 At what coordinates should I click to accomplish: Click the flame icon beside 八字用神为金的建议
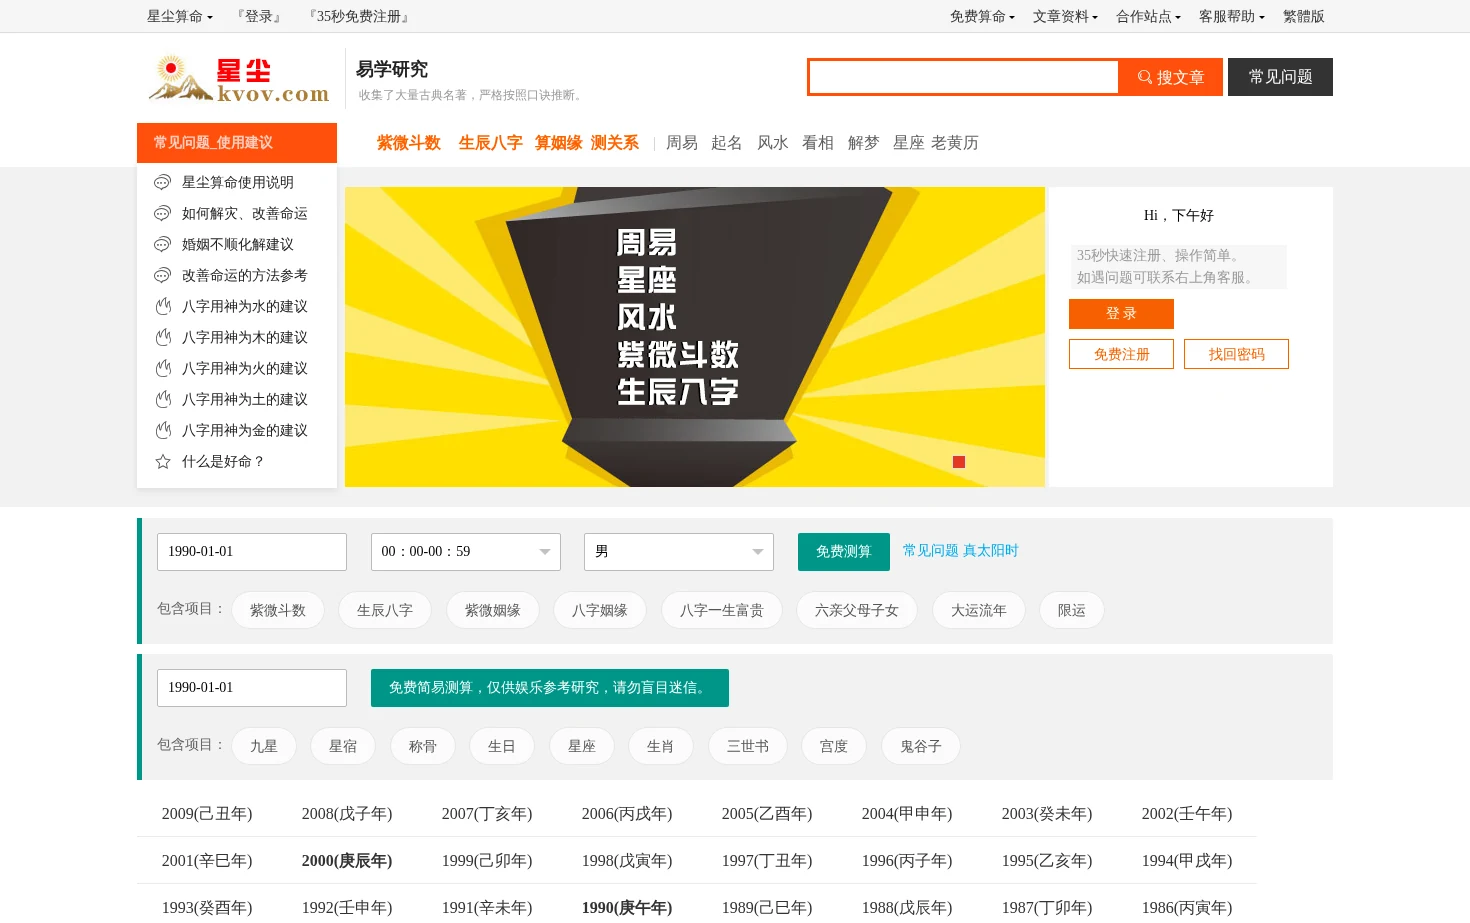tap(163, 431)
